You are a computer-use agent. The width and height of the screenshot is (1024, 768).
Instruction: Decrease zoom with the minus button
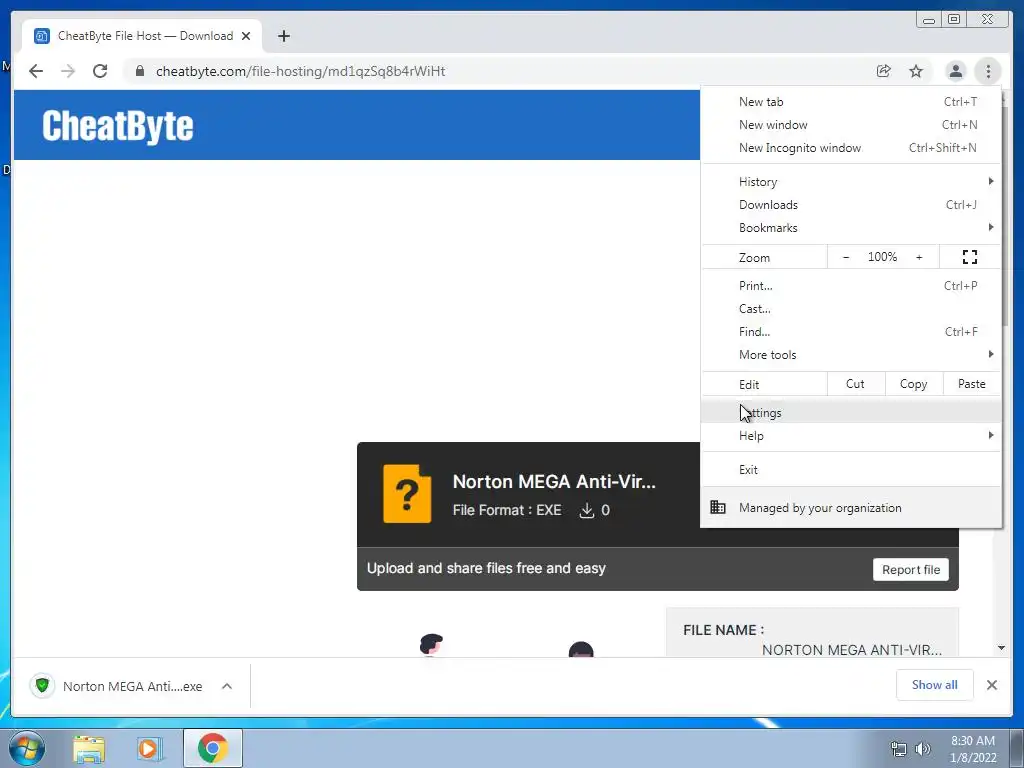[x=846, y=257]
